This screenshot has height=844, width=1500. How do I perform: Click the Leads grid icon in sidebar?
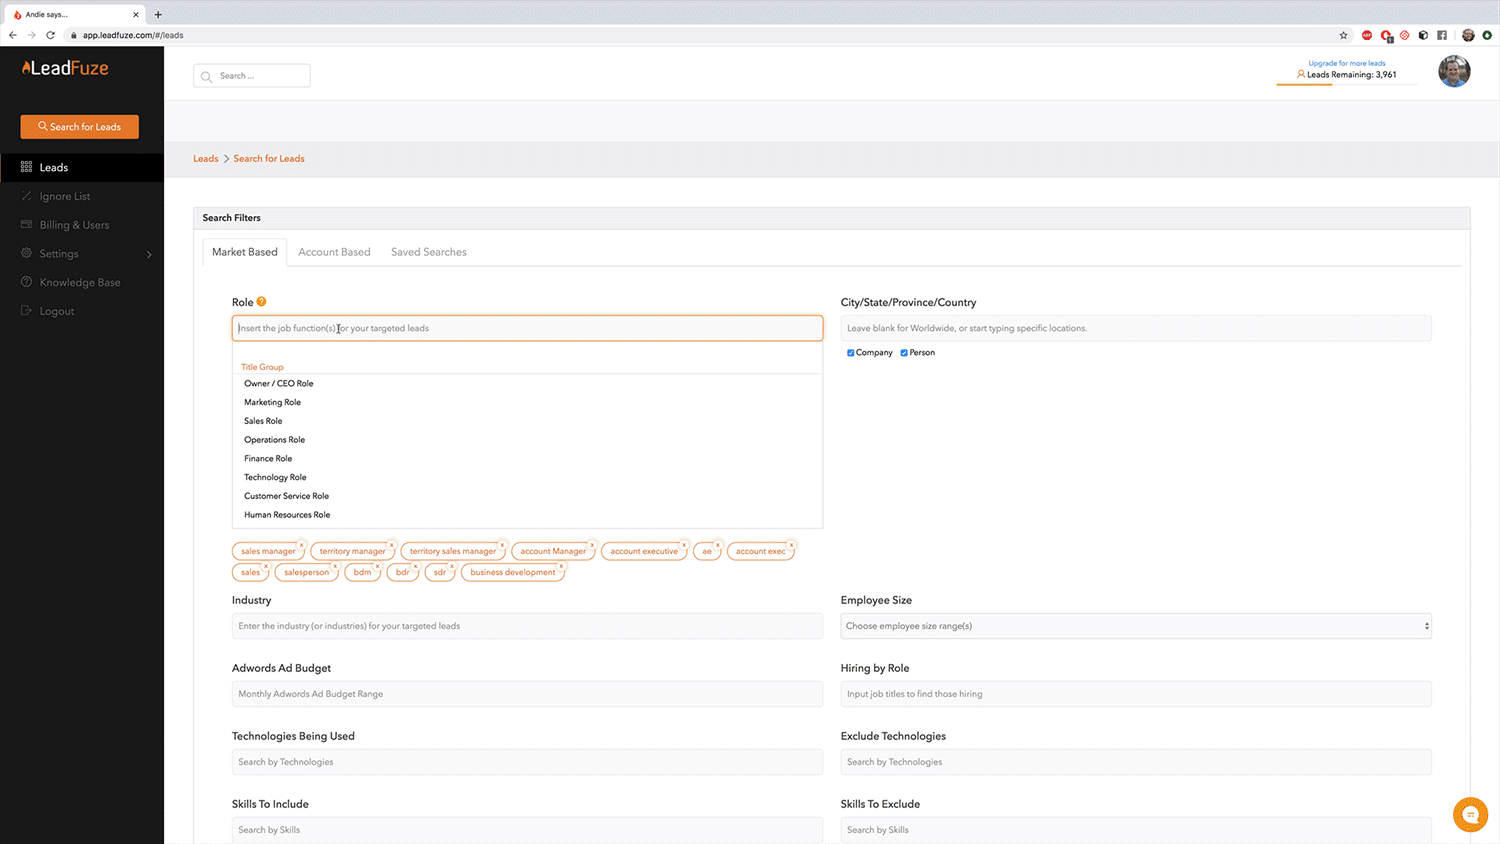26,167
